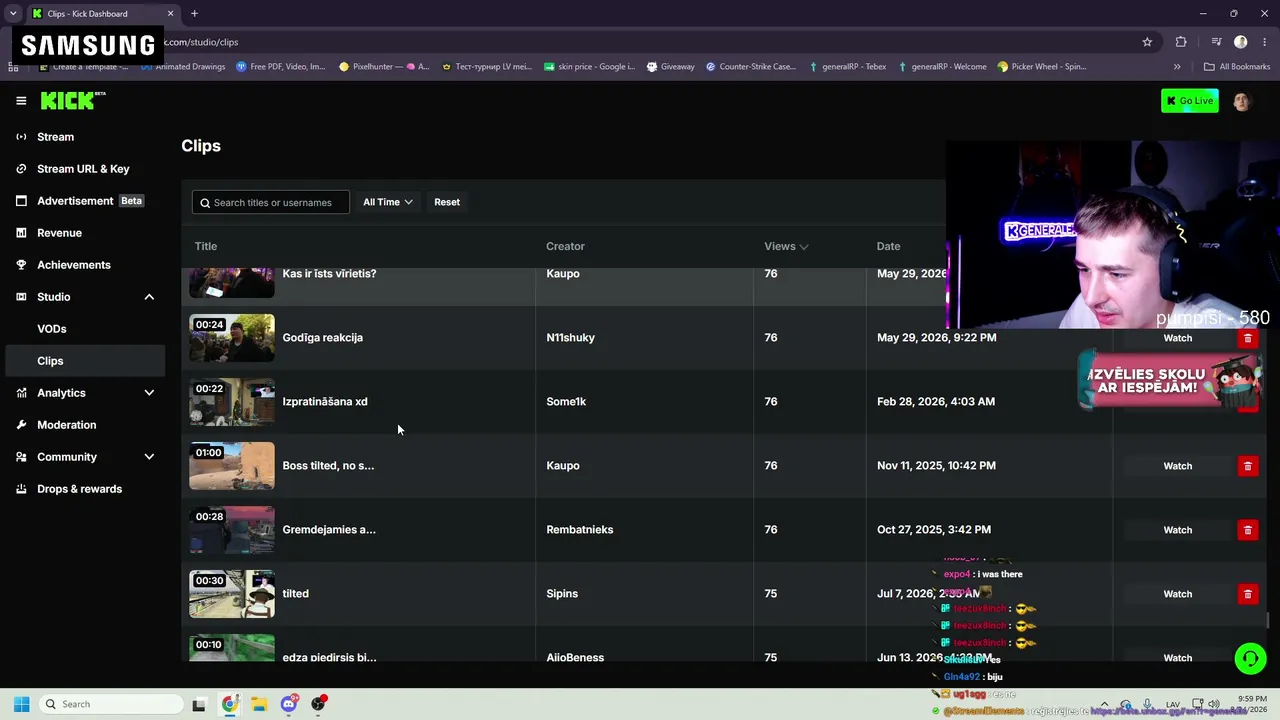Show overflow bookmarks with the double chevron
This screenshot has width=1280, height=720.
(x=1177, y=67)
